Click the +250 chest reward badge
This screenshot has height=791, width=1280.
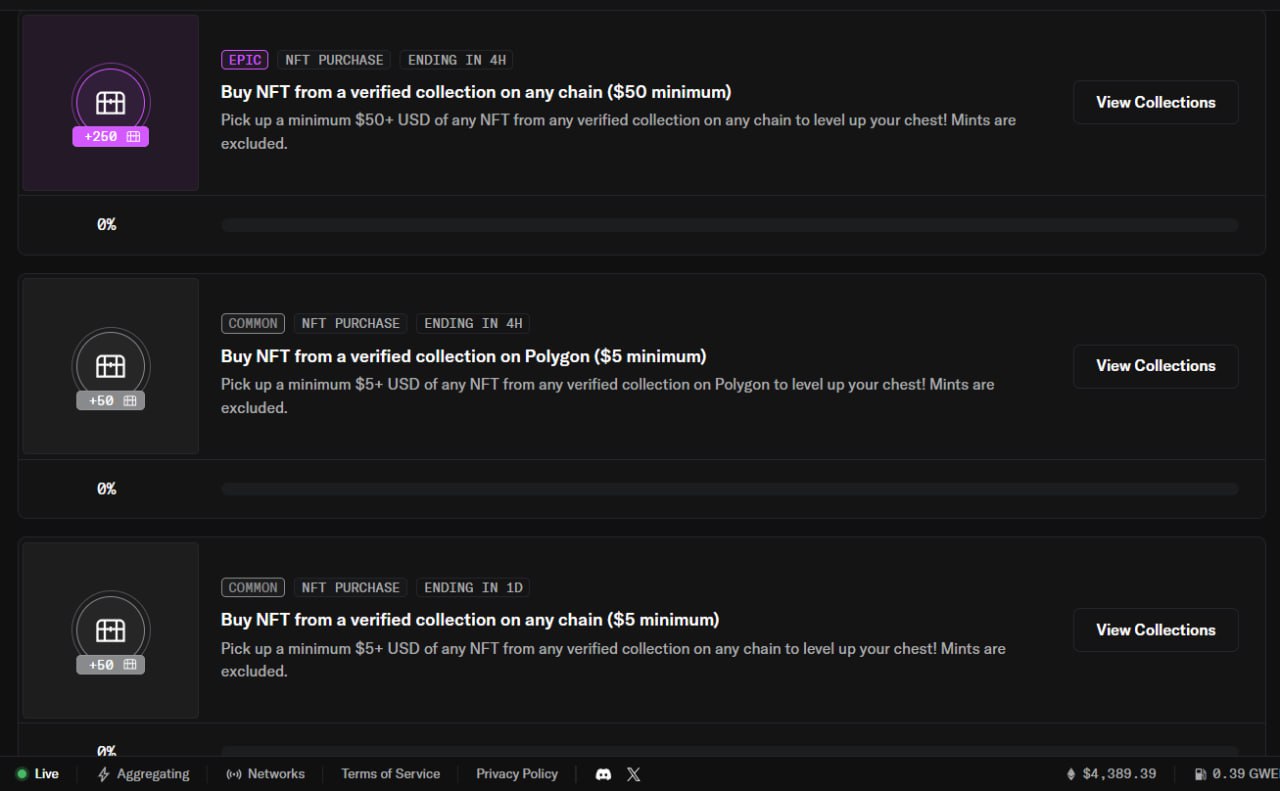(110, 137)
